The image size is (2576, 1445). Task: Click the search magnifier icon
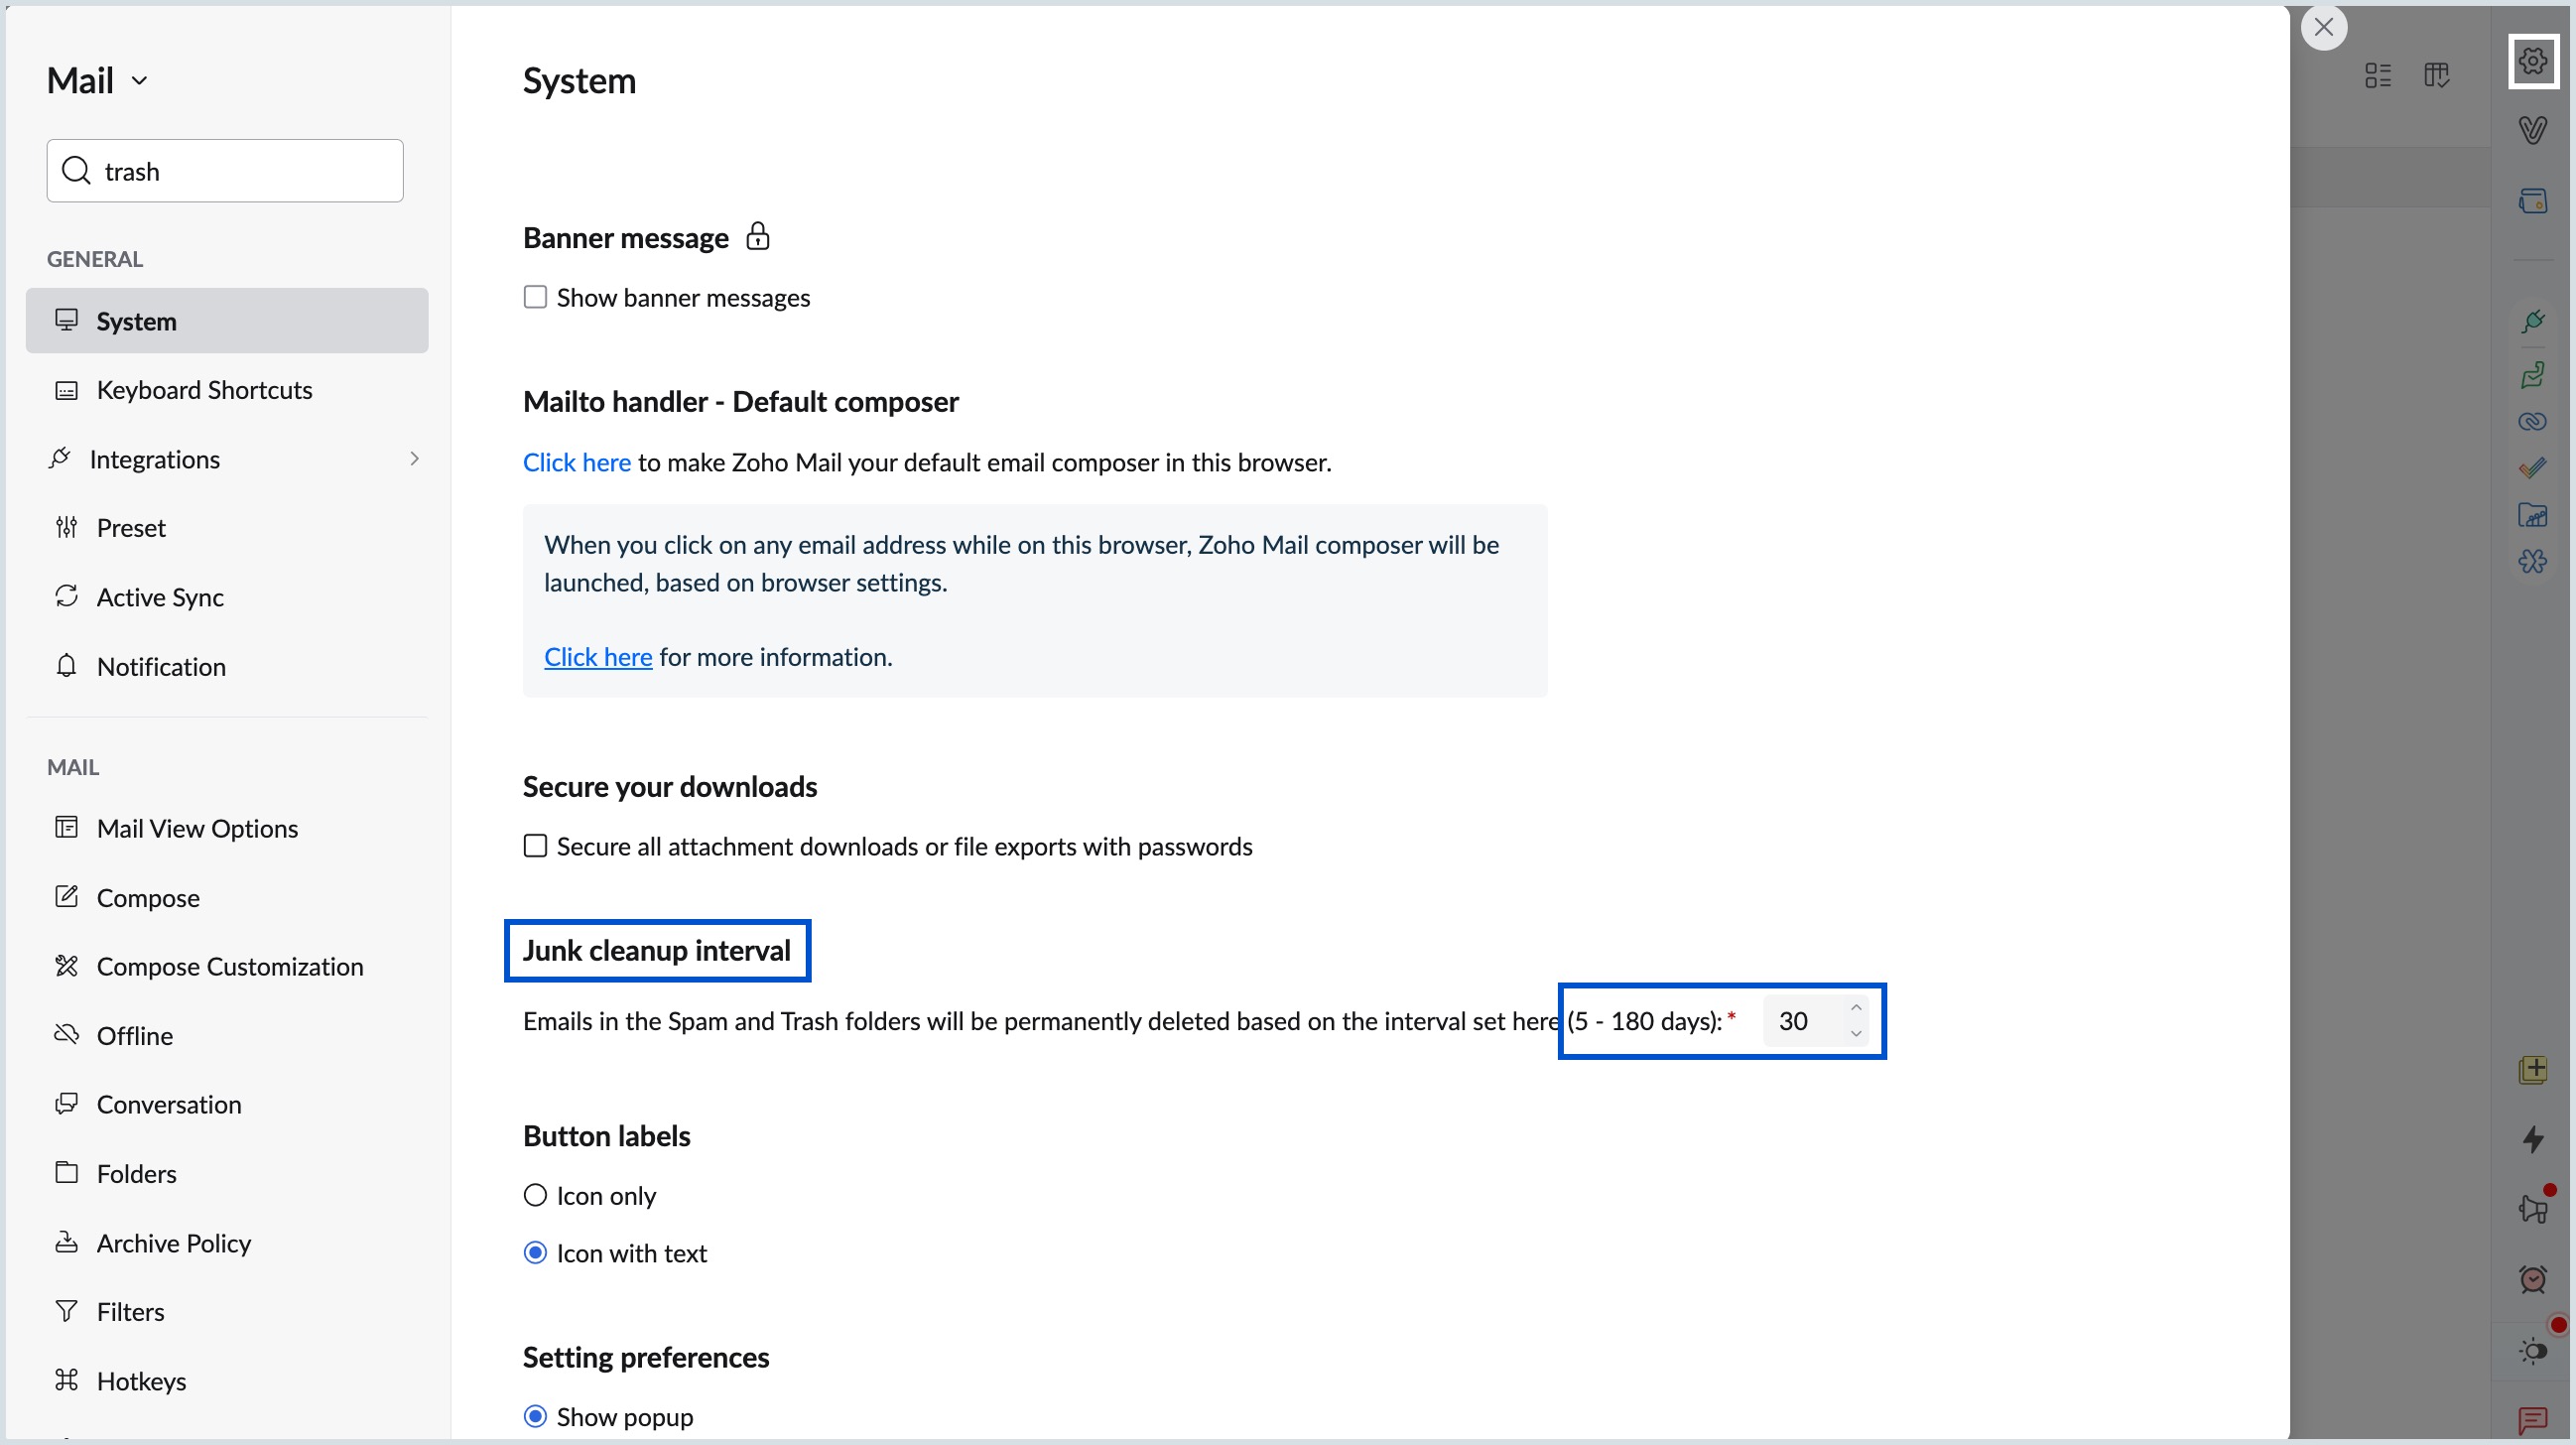coord(76,171)
